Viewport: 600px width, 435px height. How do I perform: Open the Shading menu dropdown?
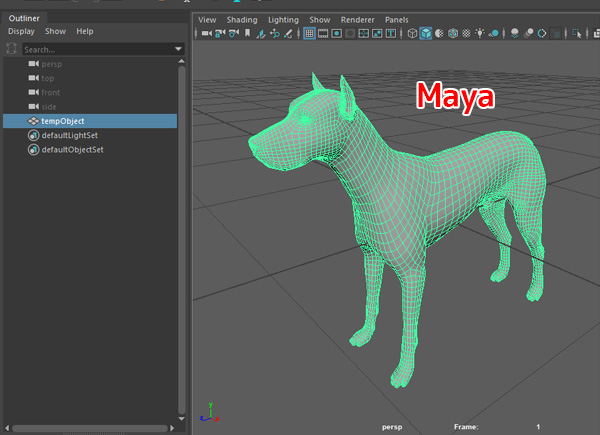pyautogui.click(x=242, y=19)
